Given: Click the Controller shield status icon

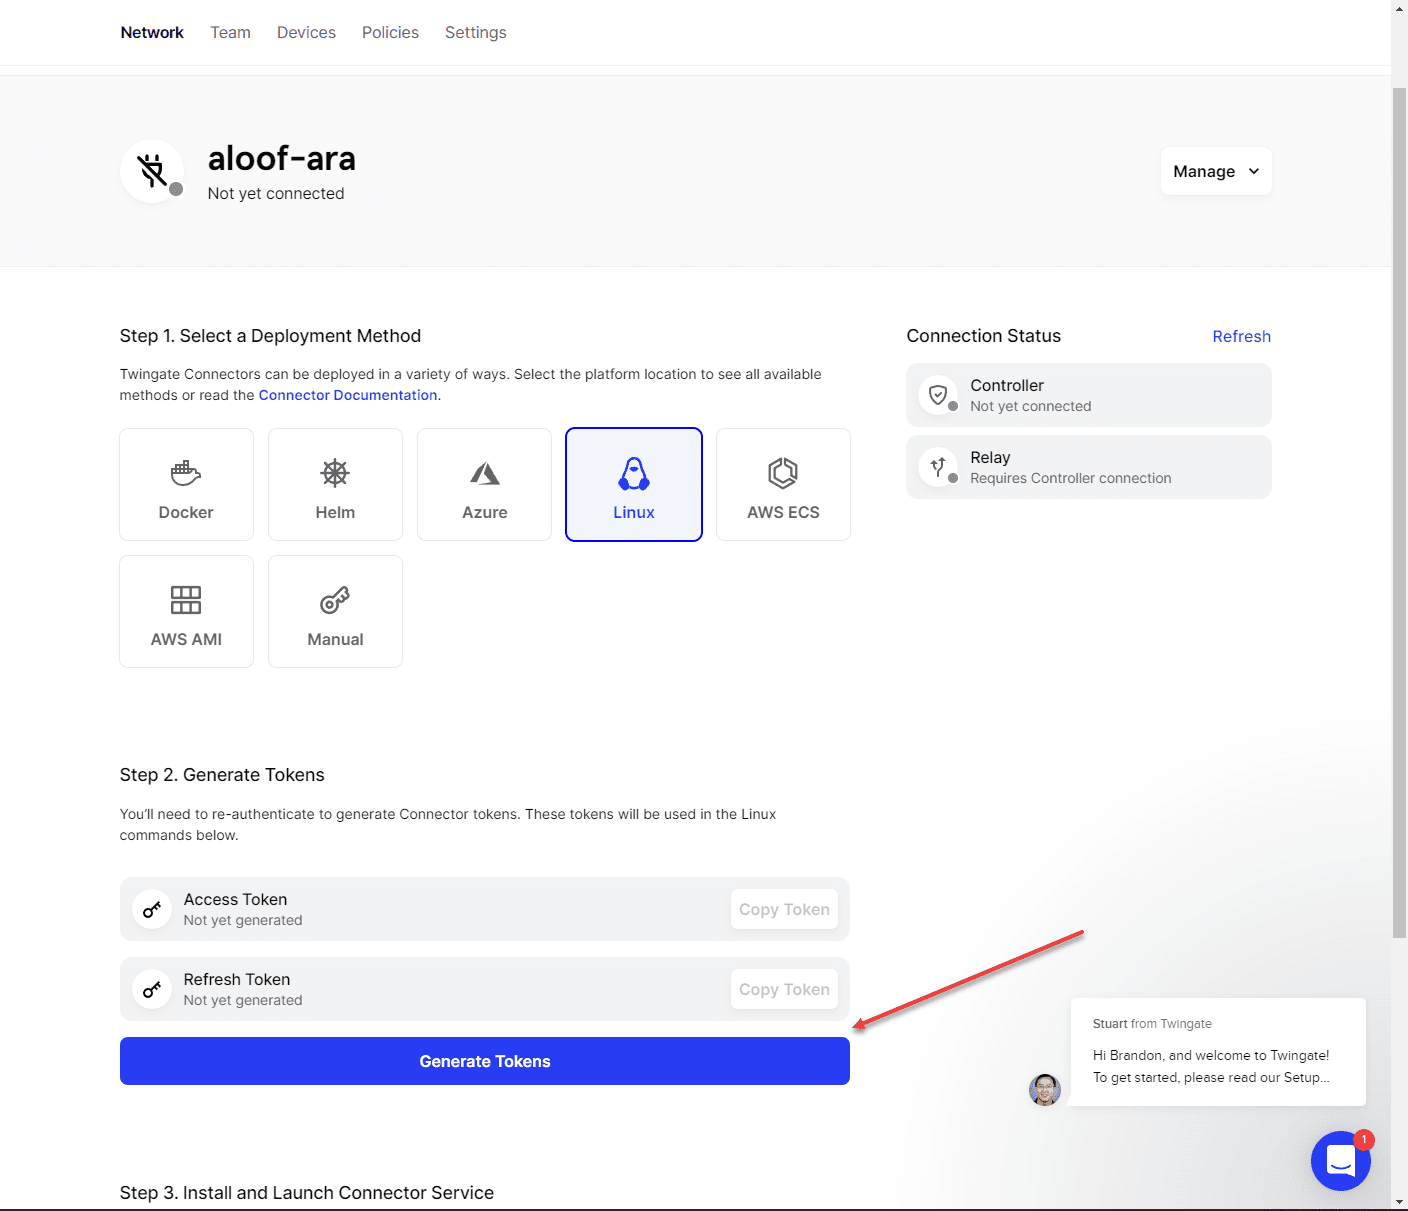Looking at the screenshot, I should [x=938, y=395].
